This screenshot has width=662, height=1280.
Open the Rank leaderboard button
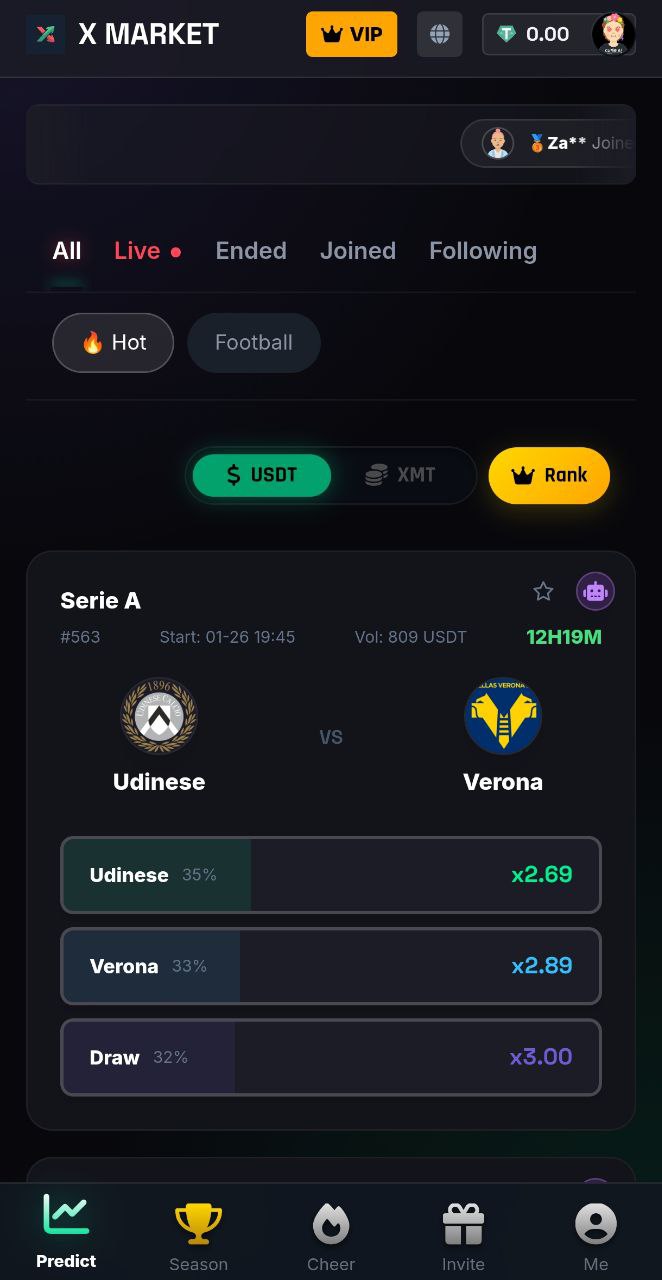click(x=549, y=475)
